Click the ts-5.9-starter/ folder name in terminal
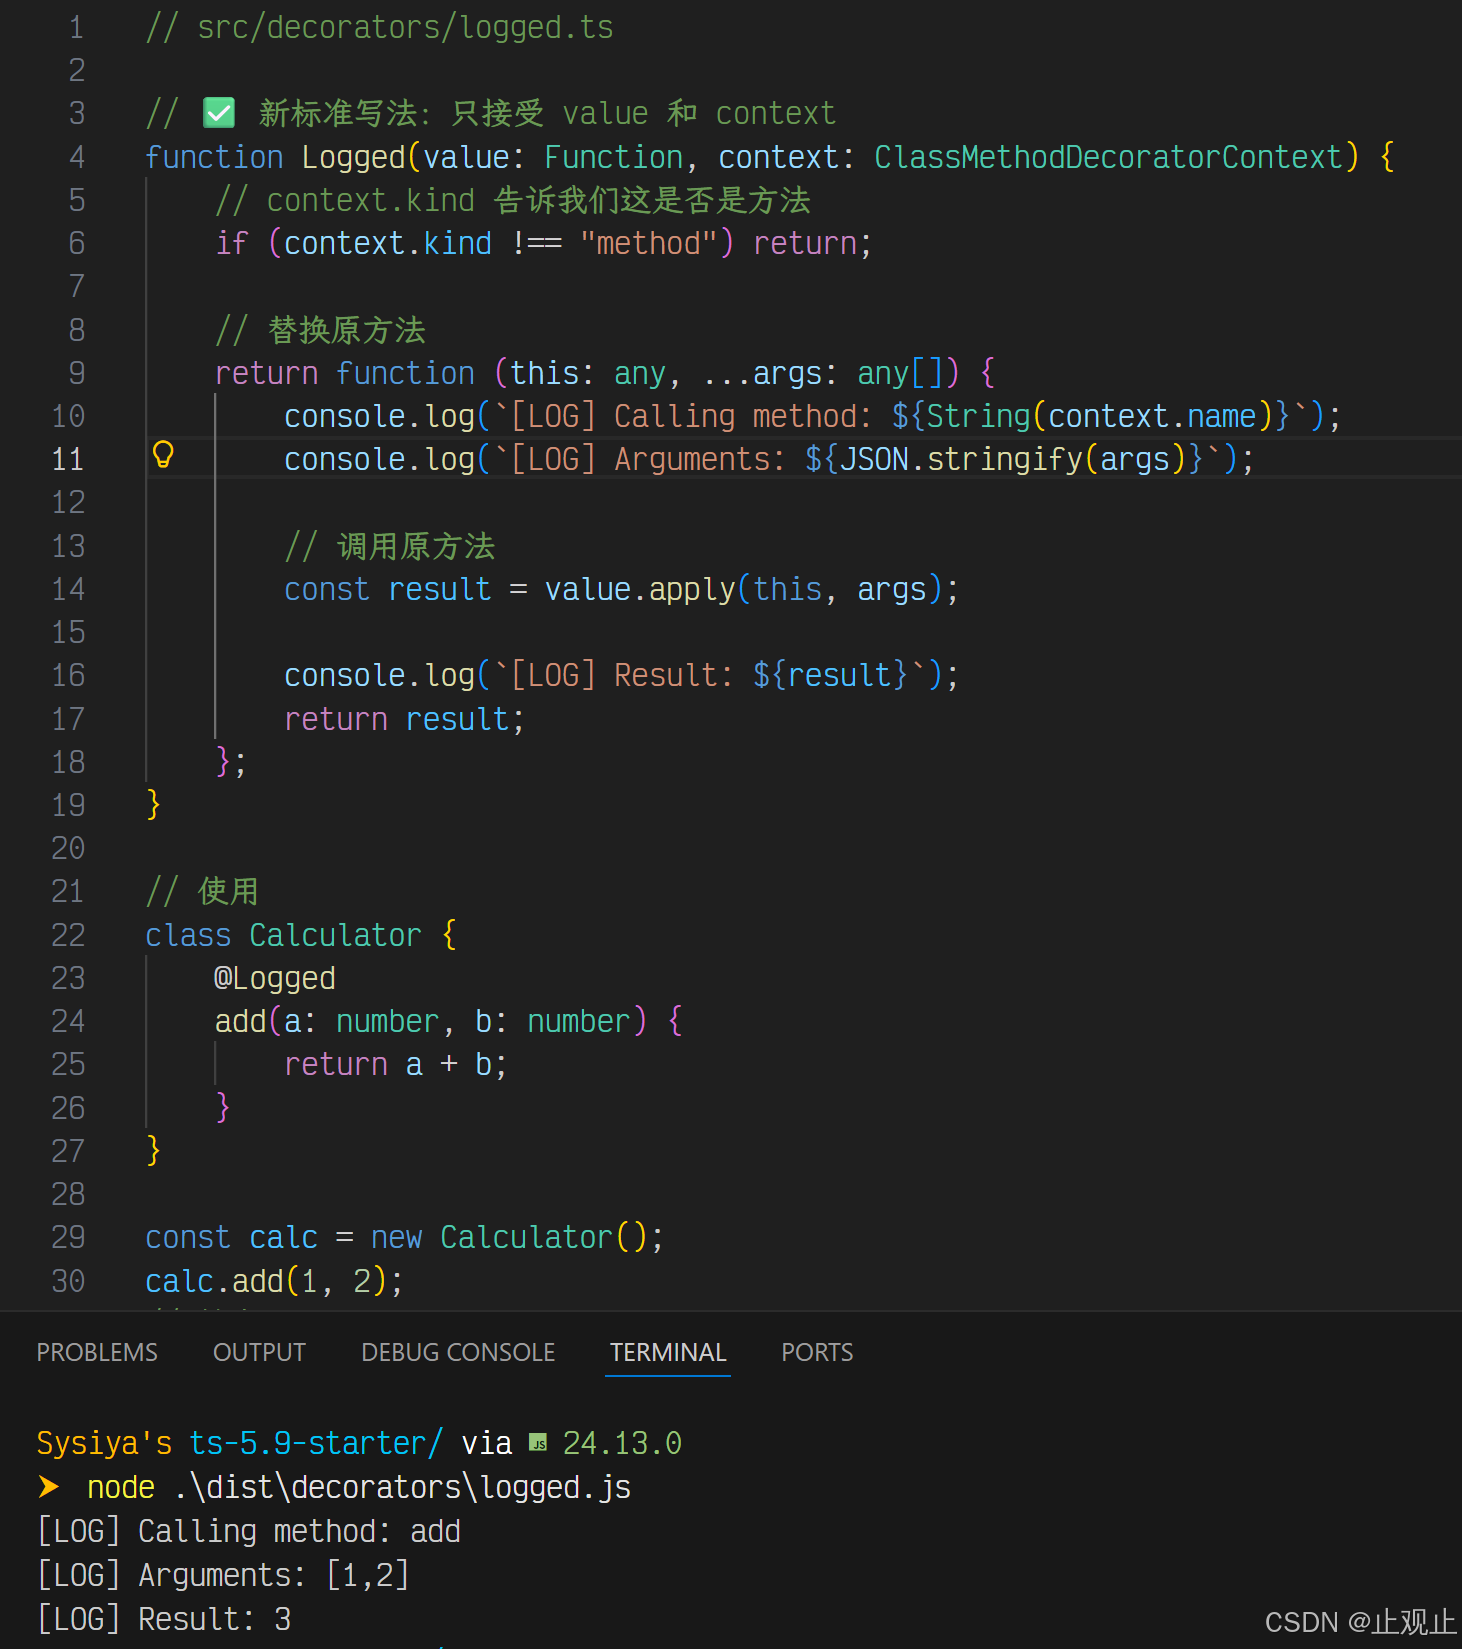The image size is (1462, 1649). (x=316, y=1443)
